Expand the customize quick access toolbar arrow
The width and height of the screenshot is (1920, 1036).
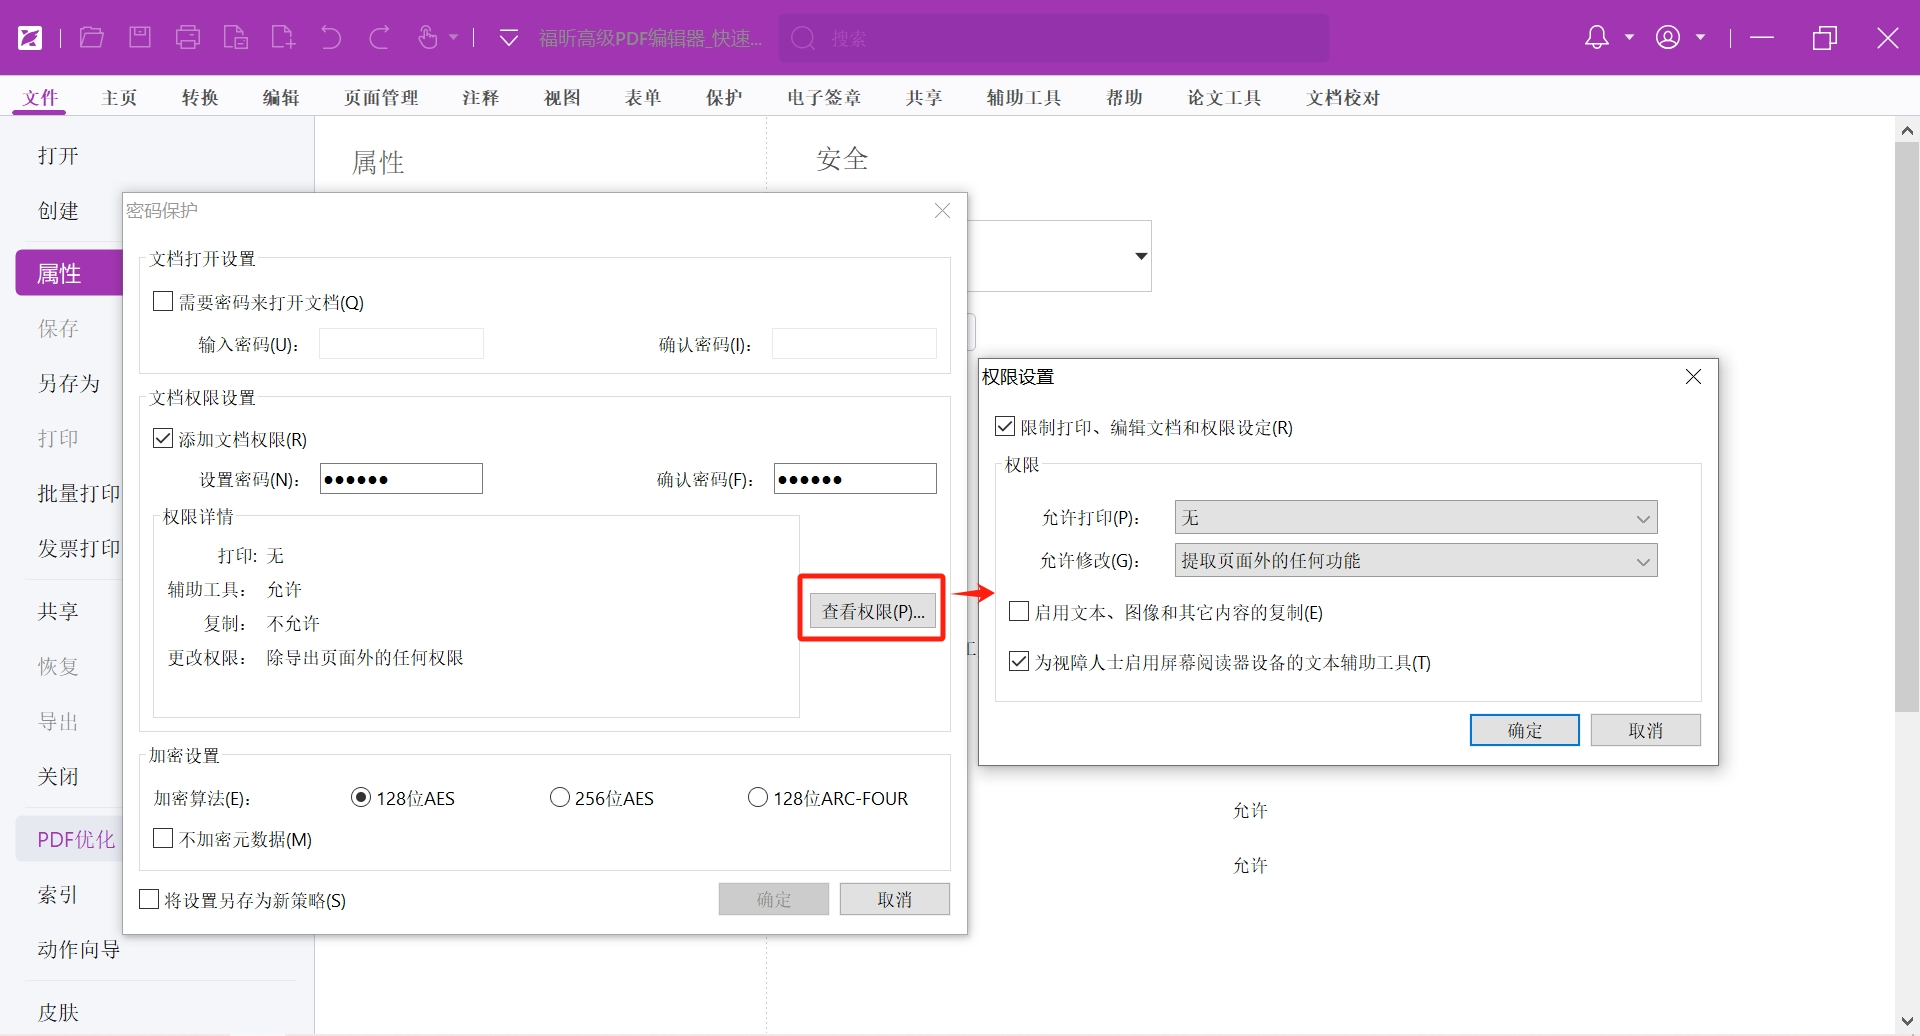click(508, 38)
